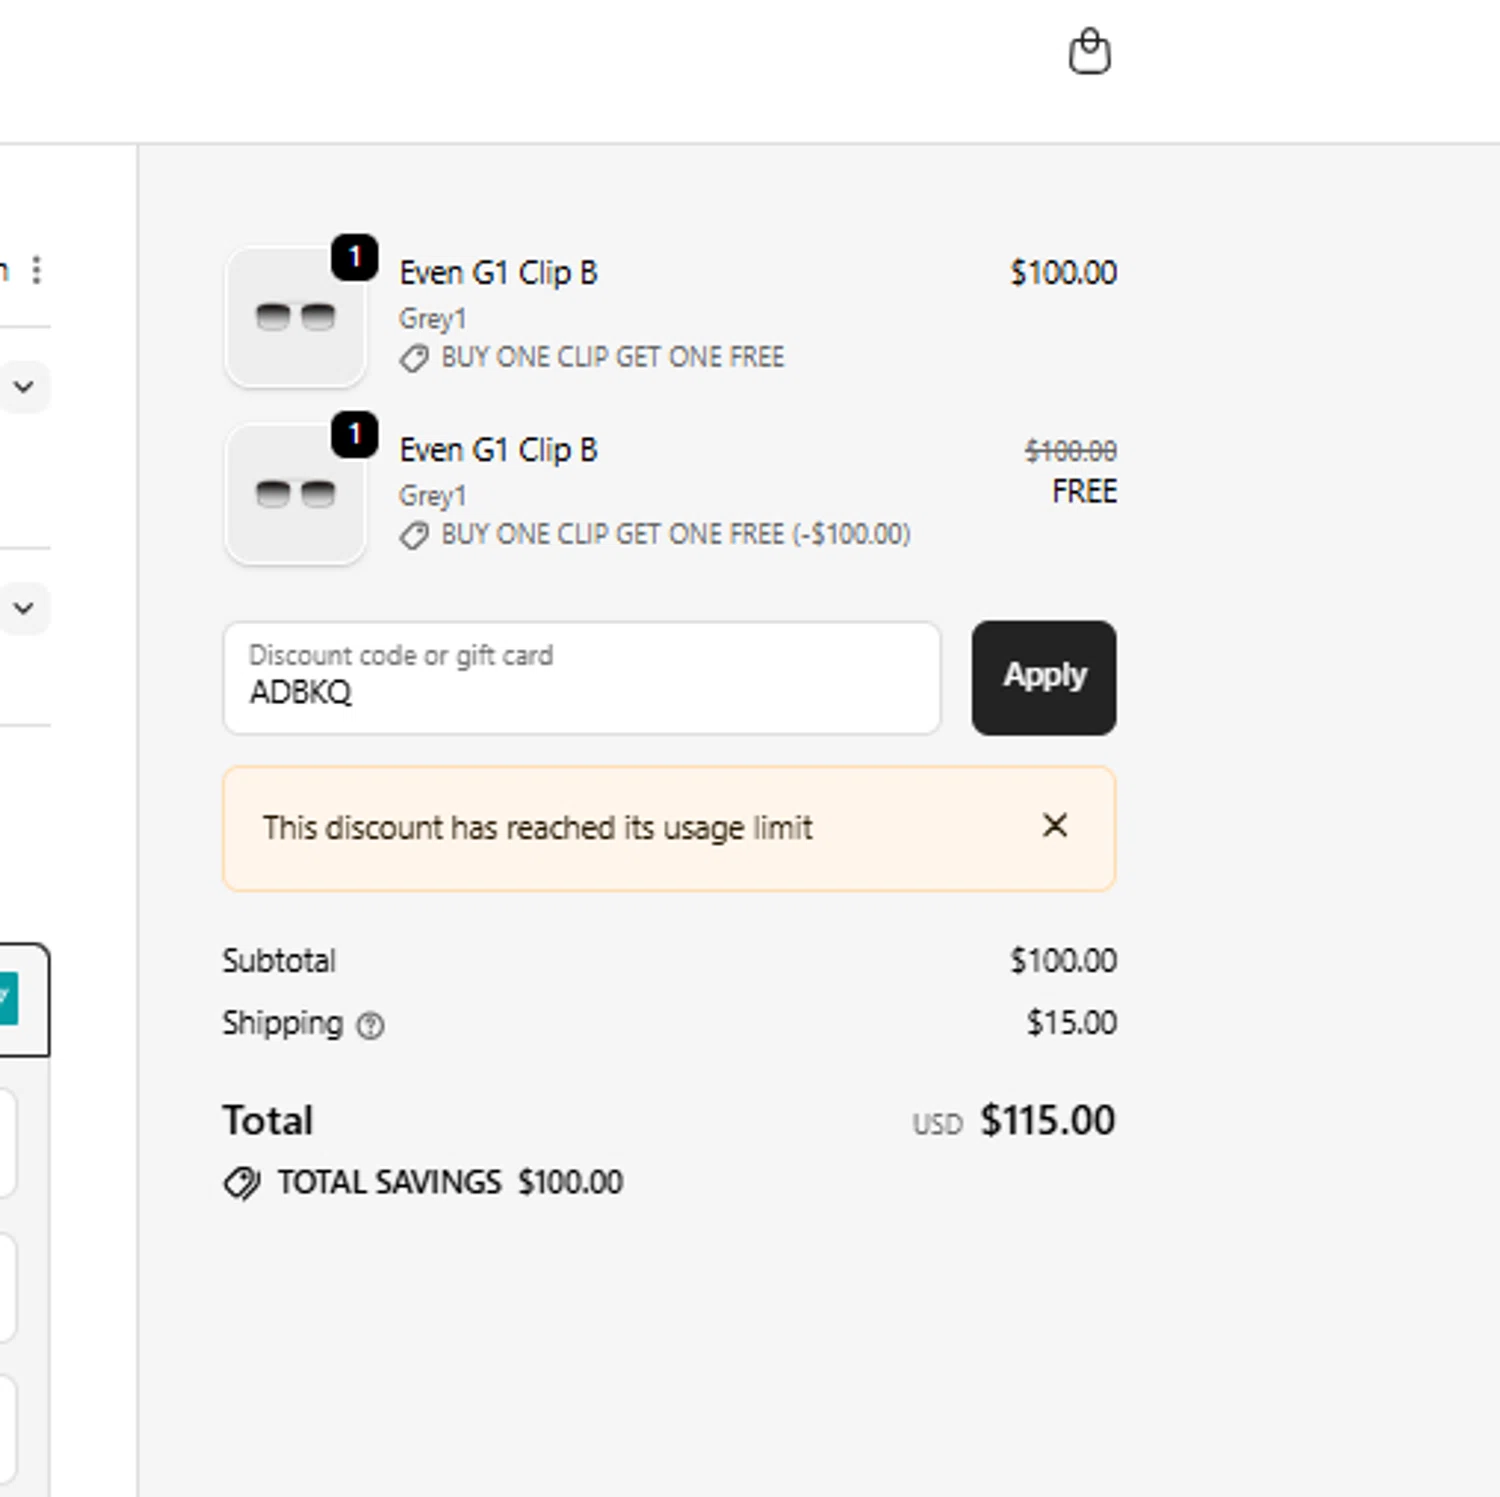This screenshot has width=1500, height=1497.
Task: Click first 'Even G1 Clip B' product name
Action: [x=498, y=273]
